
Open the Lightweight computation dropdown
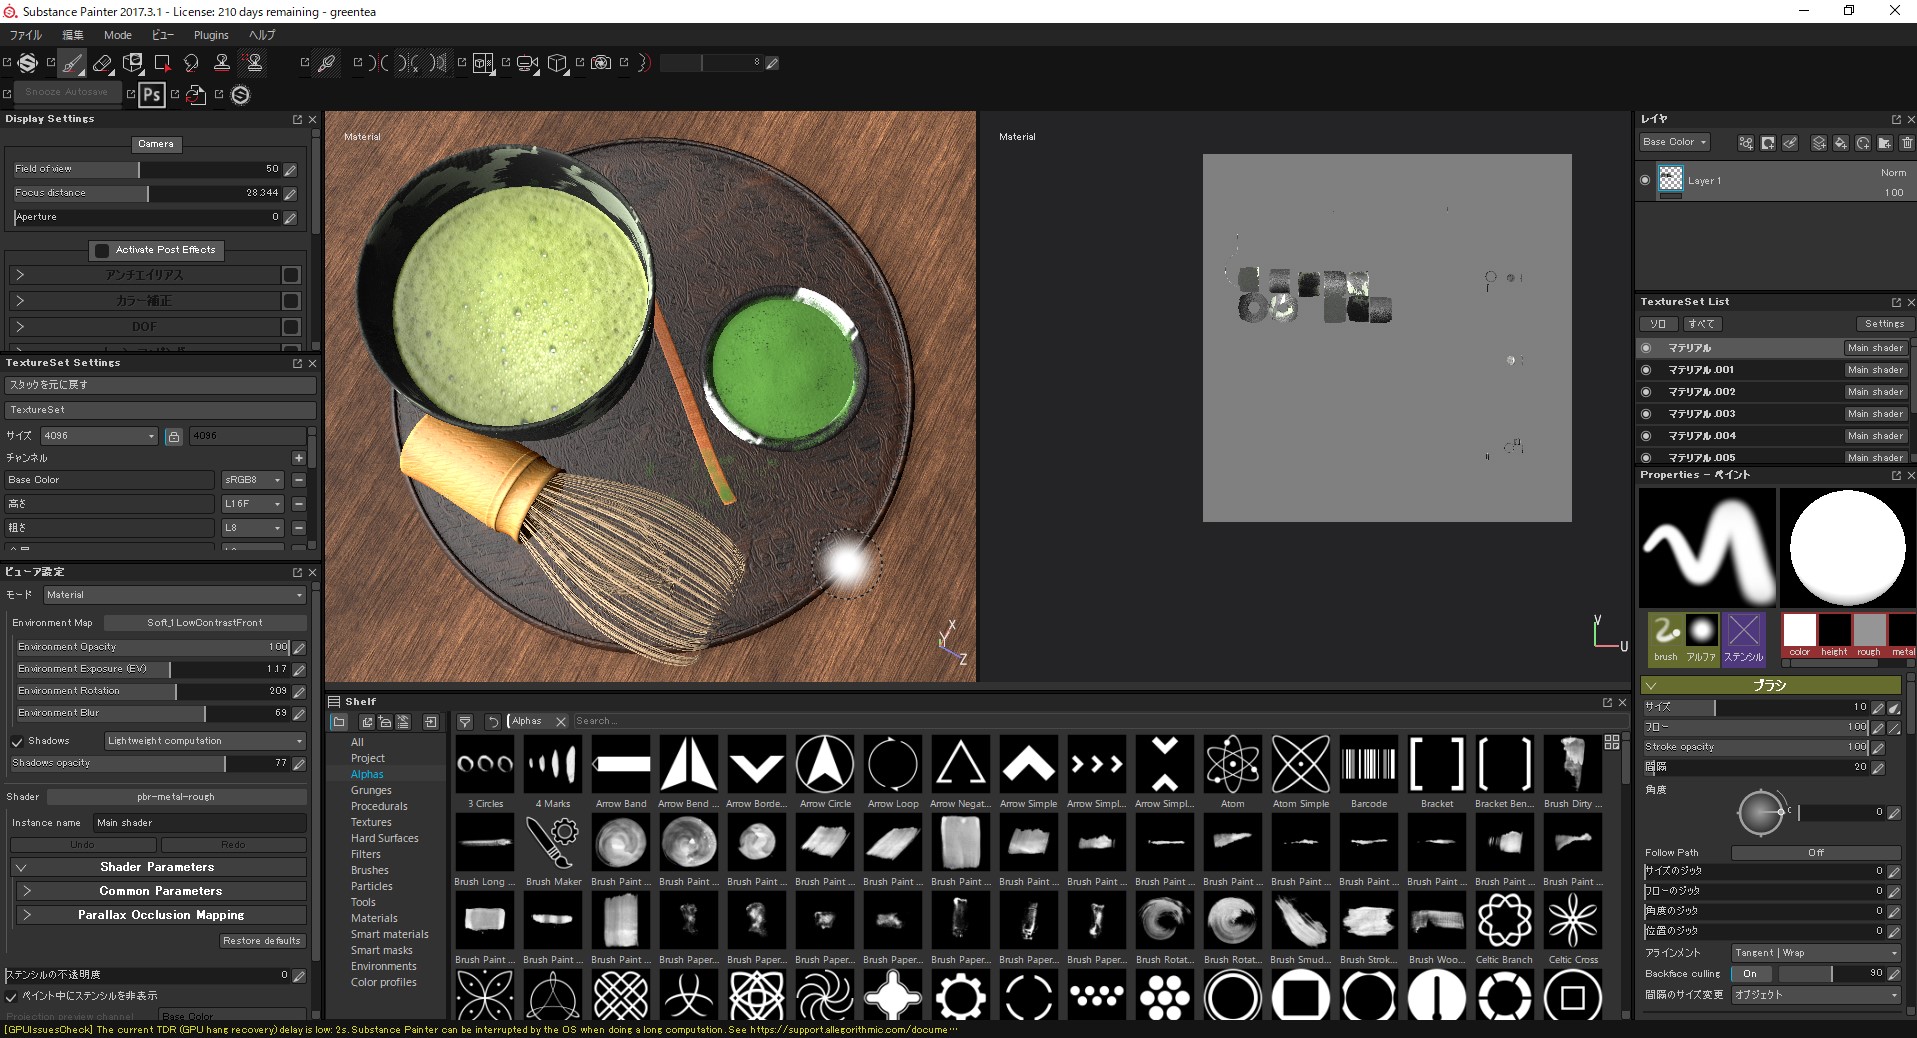(205, 741)
